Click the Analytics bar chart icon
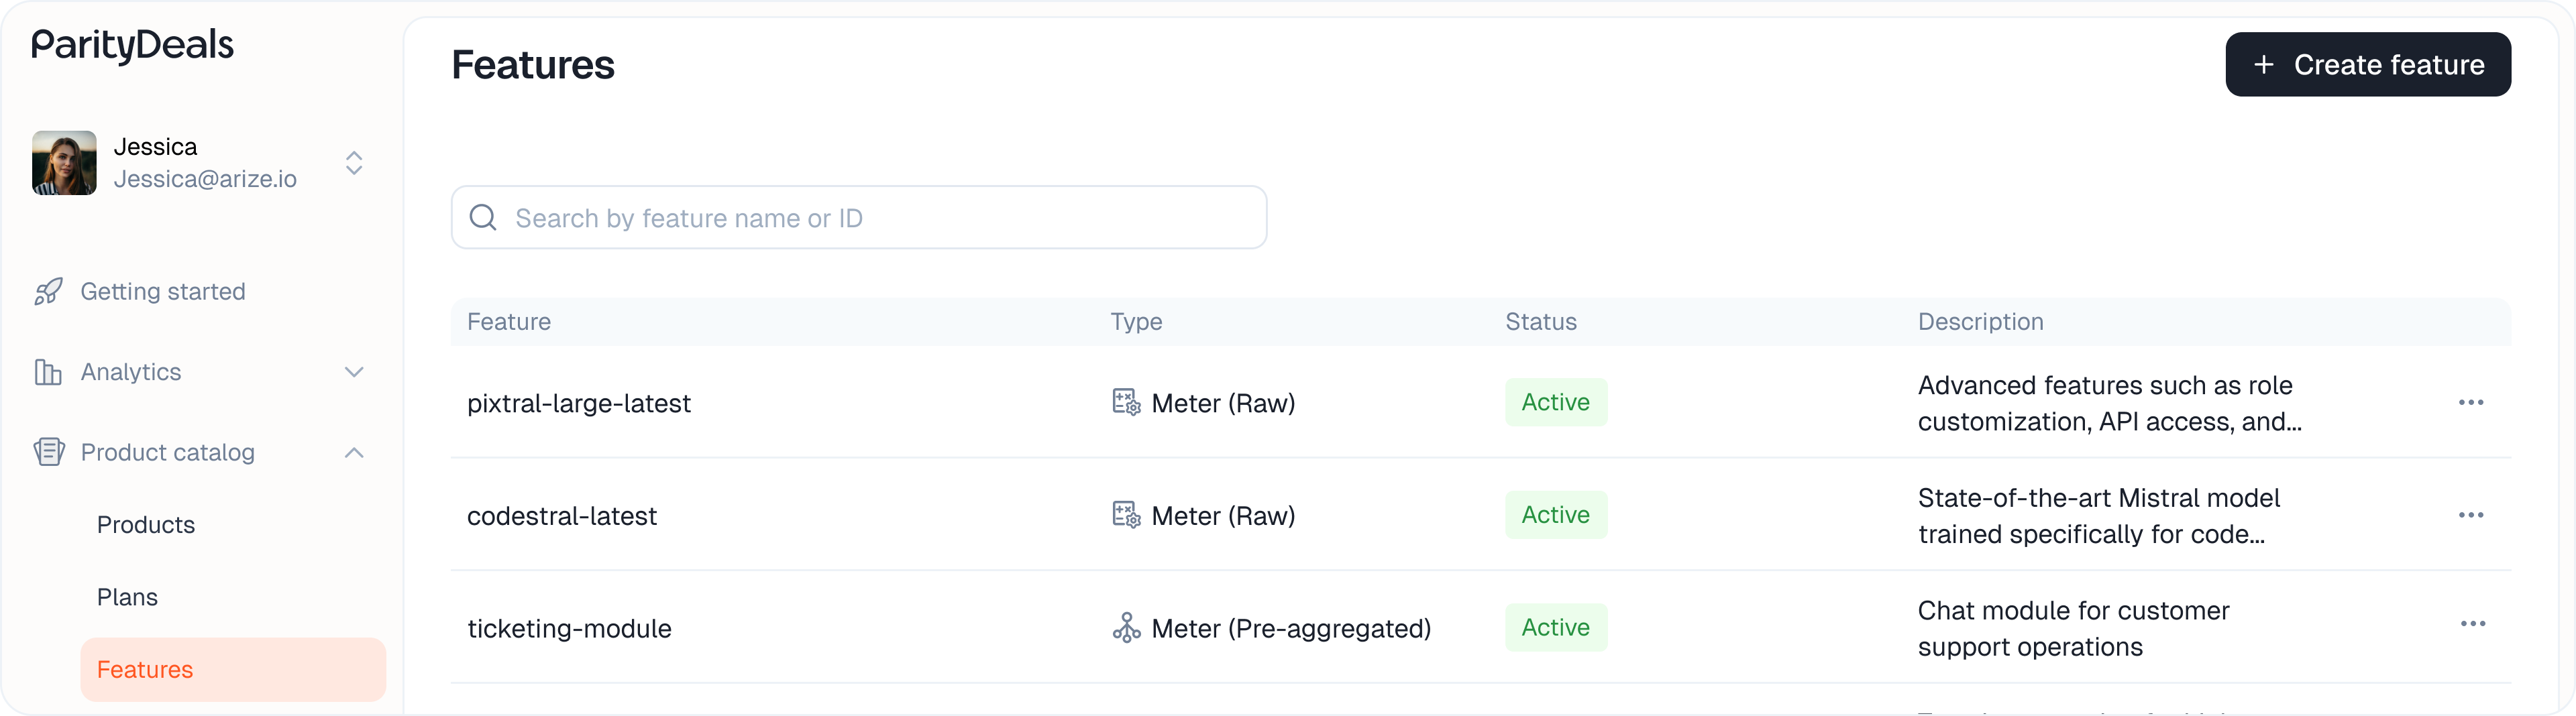The image size is (2576, 716). pyautogui.click(x=48, y=372)
